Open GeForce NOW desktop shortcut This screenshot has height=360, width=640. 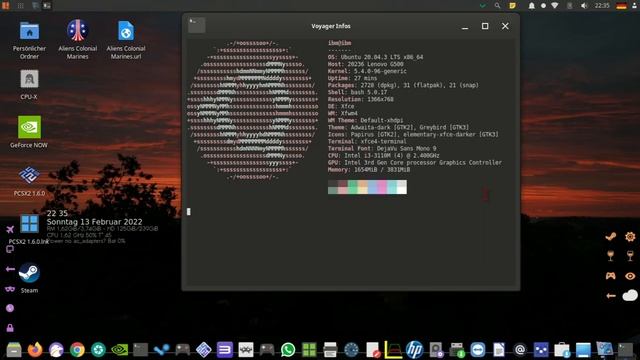29,131
